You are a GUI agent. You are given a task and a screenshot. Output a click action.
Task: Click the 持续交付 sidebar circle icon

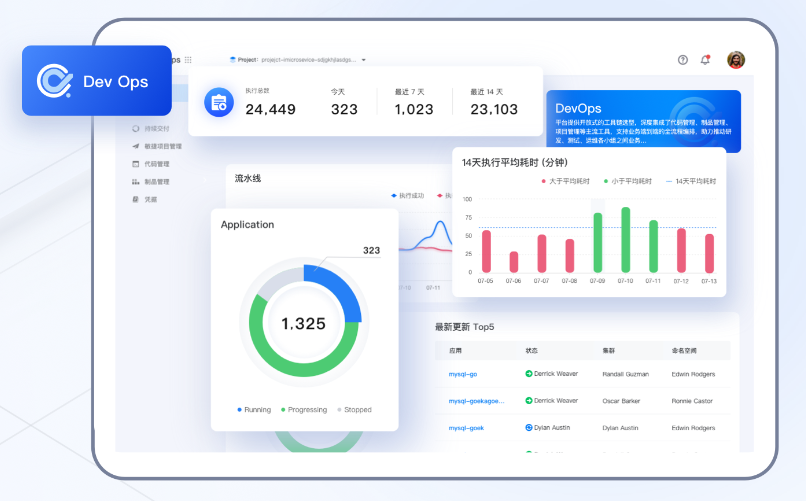[x=136, y=128]
